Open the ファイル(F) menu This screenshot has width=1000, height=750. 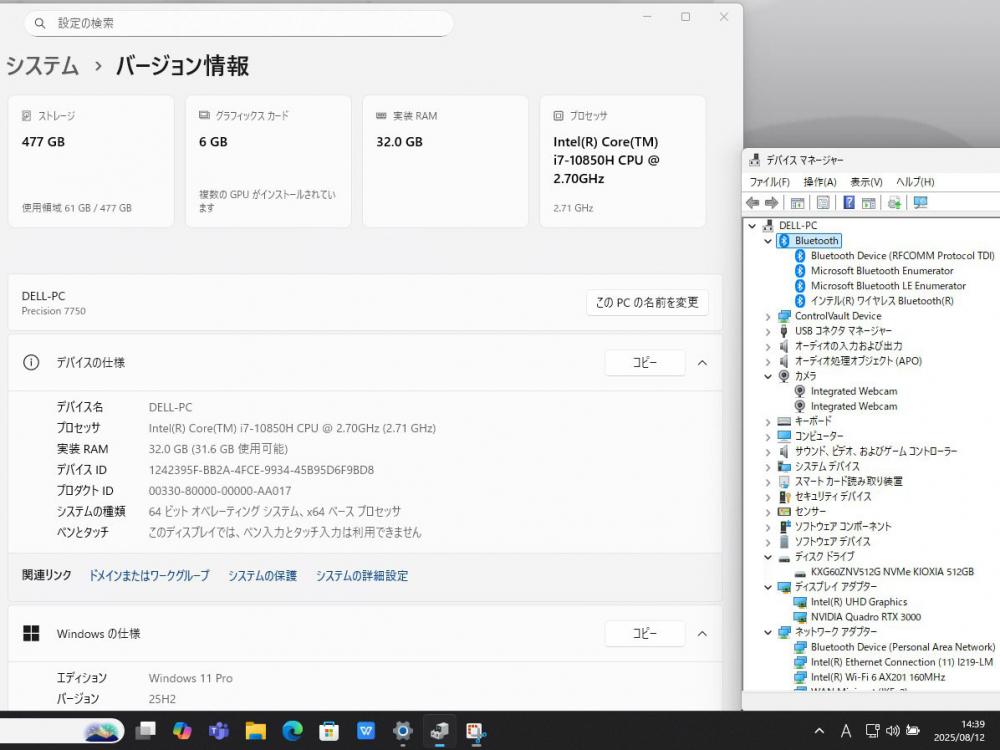(769, 182)
